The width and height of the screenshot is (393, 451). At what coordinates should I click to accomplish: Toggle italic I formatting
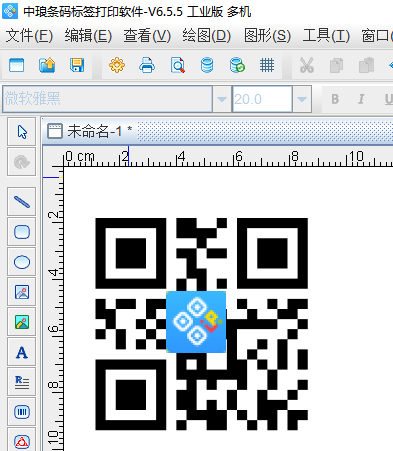[x=361, y=99]
